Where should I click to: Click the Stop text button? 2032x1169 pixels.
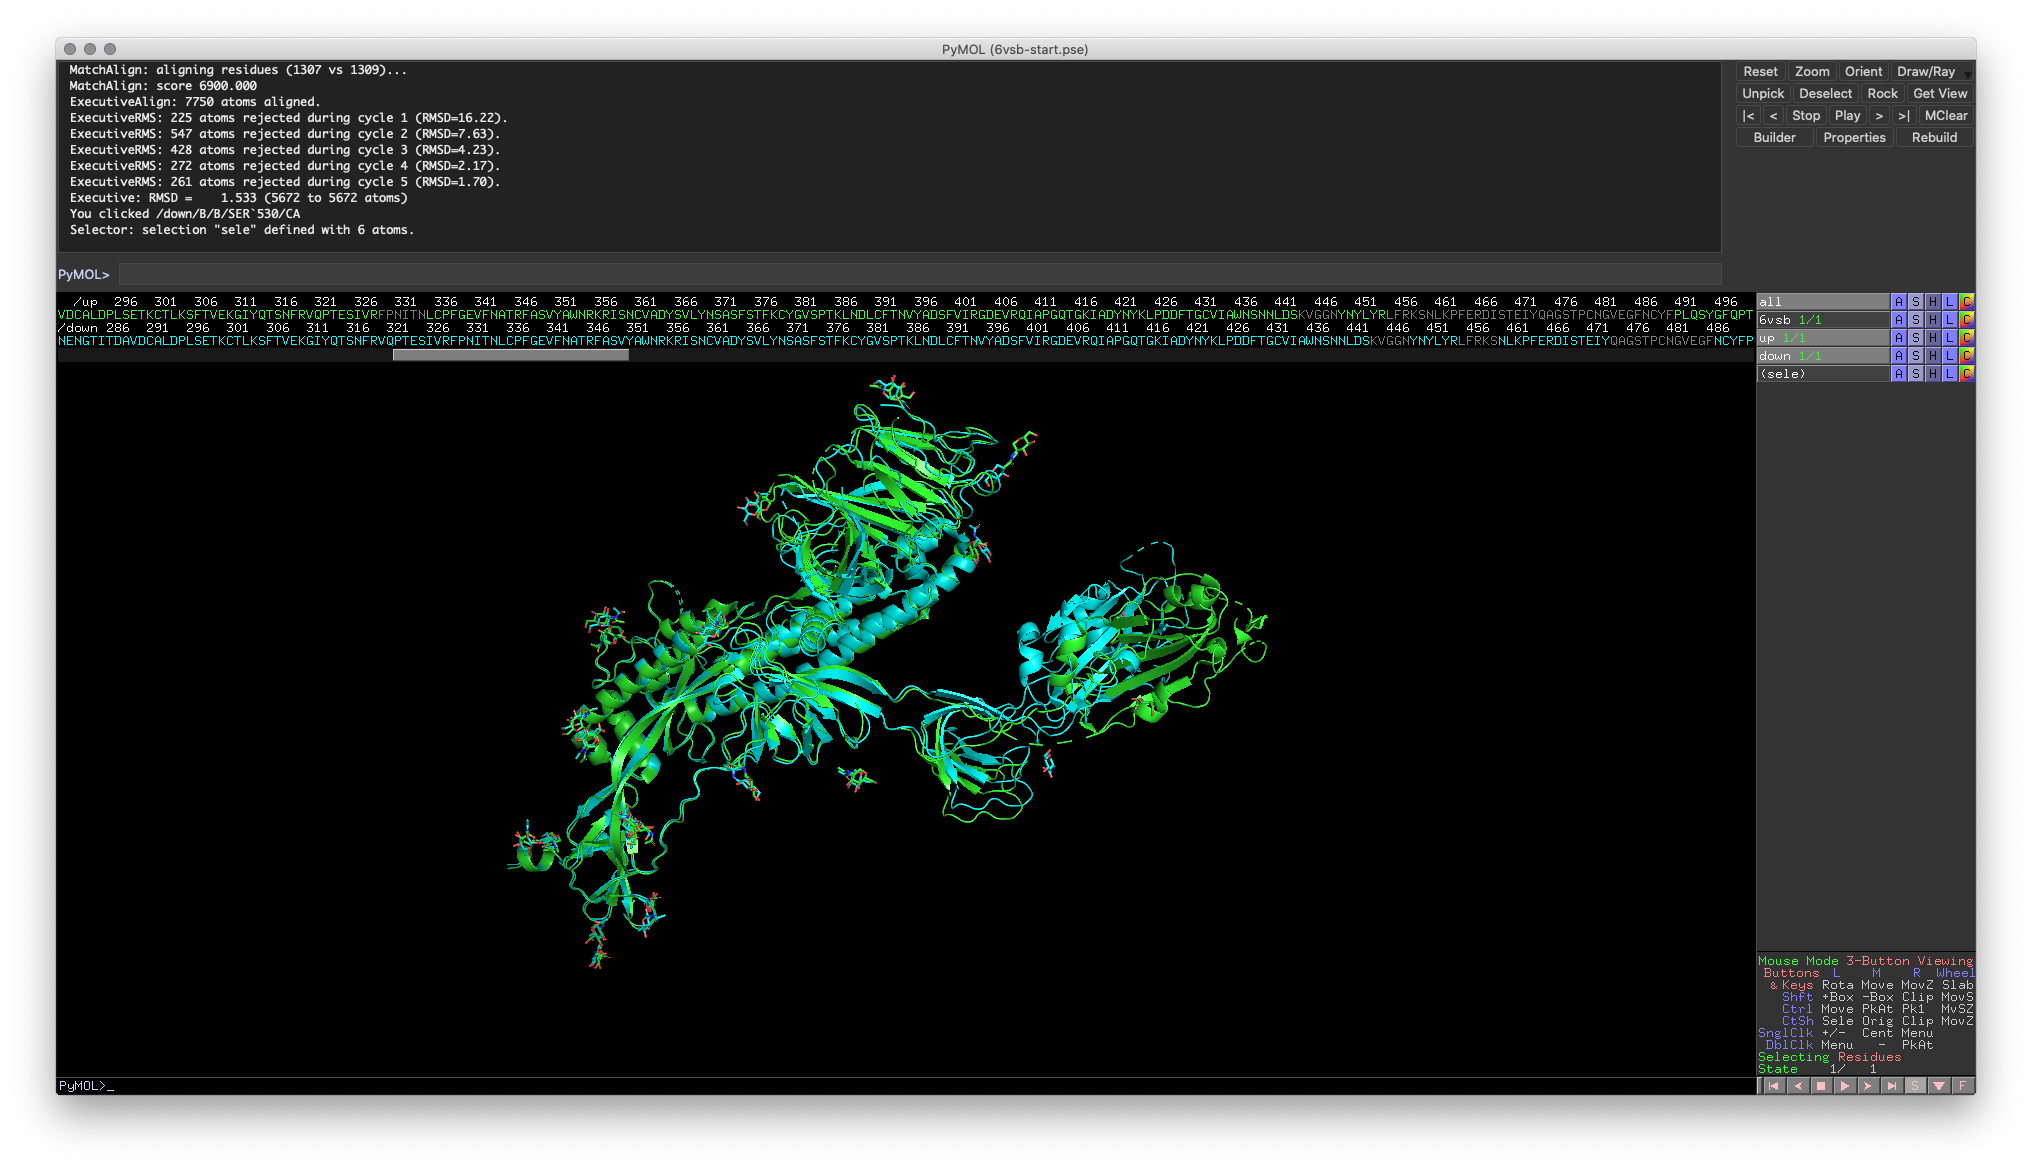1806,116
